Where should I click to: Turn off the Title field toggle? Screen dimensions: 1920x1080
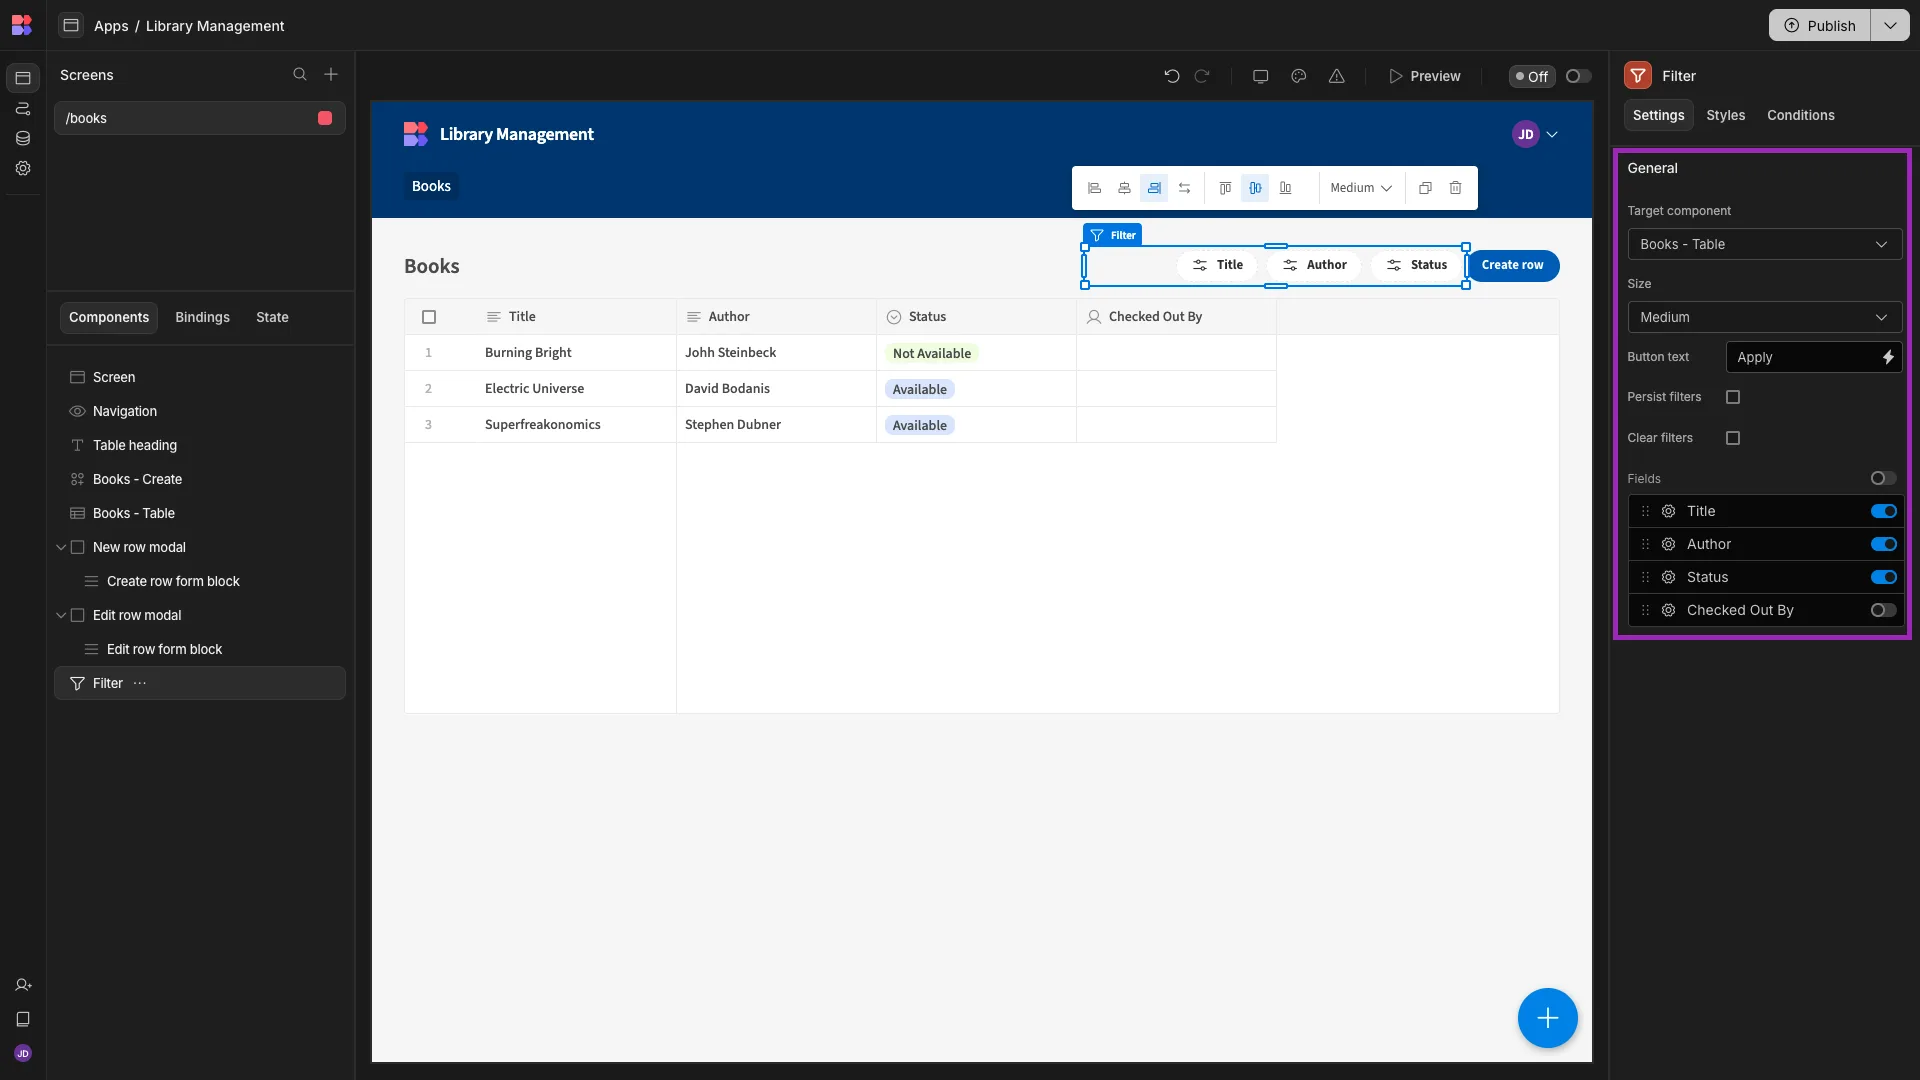(1883, 511)
